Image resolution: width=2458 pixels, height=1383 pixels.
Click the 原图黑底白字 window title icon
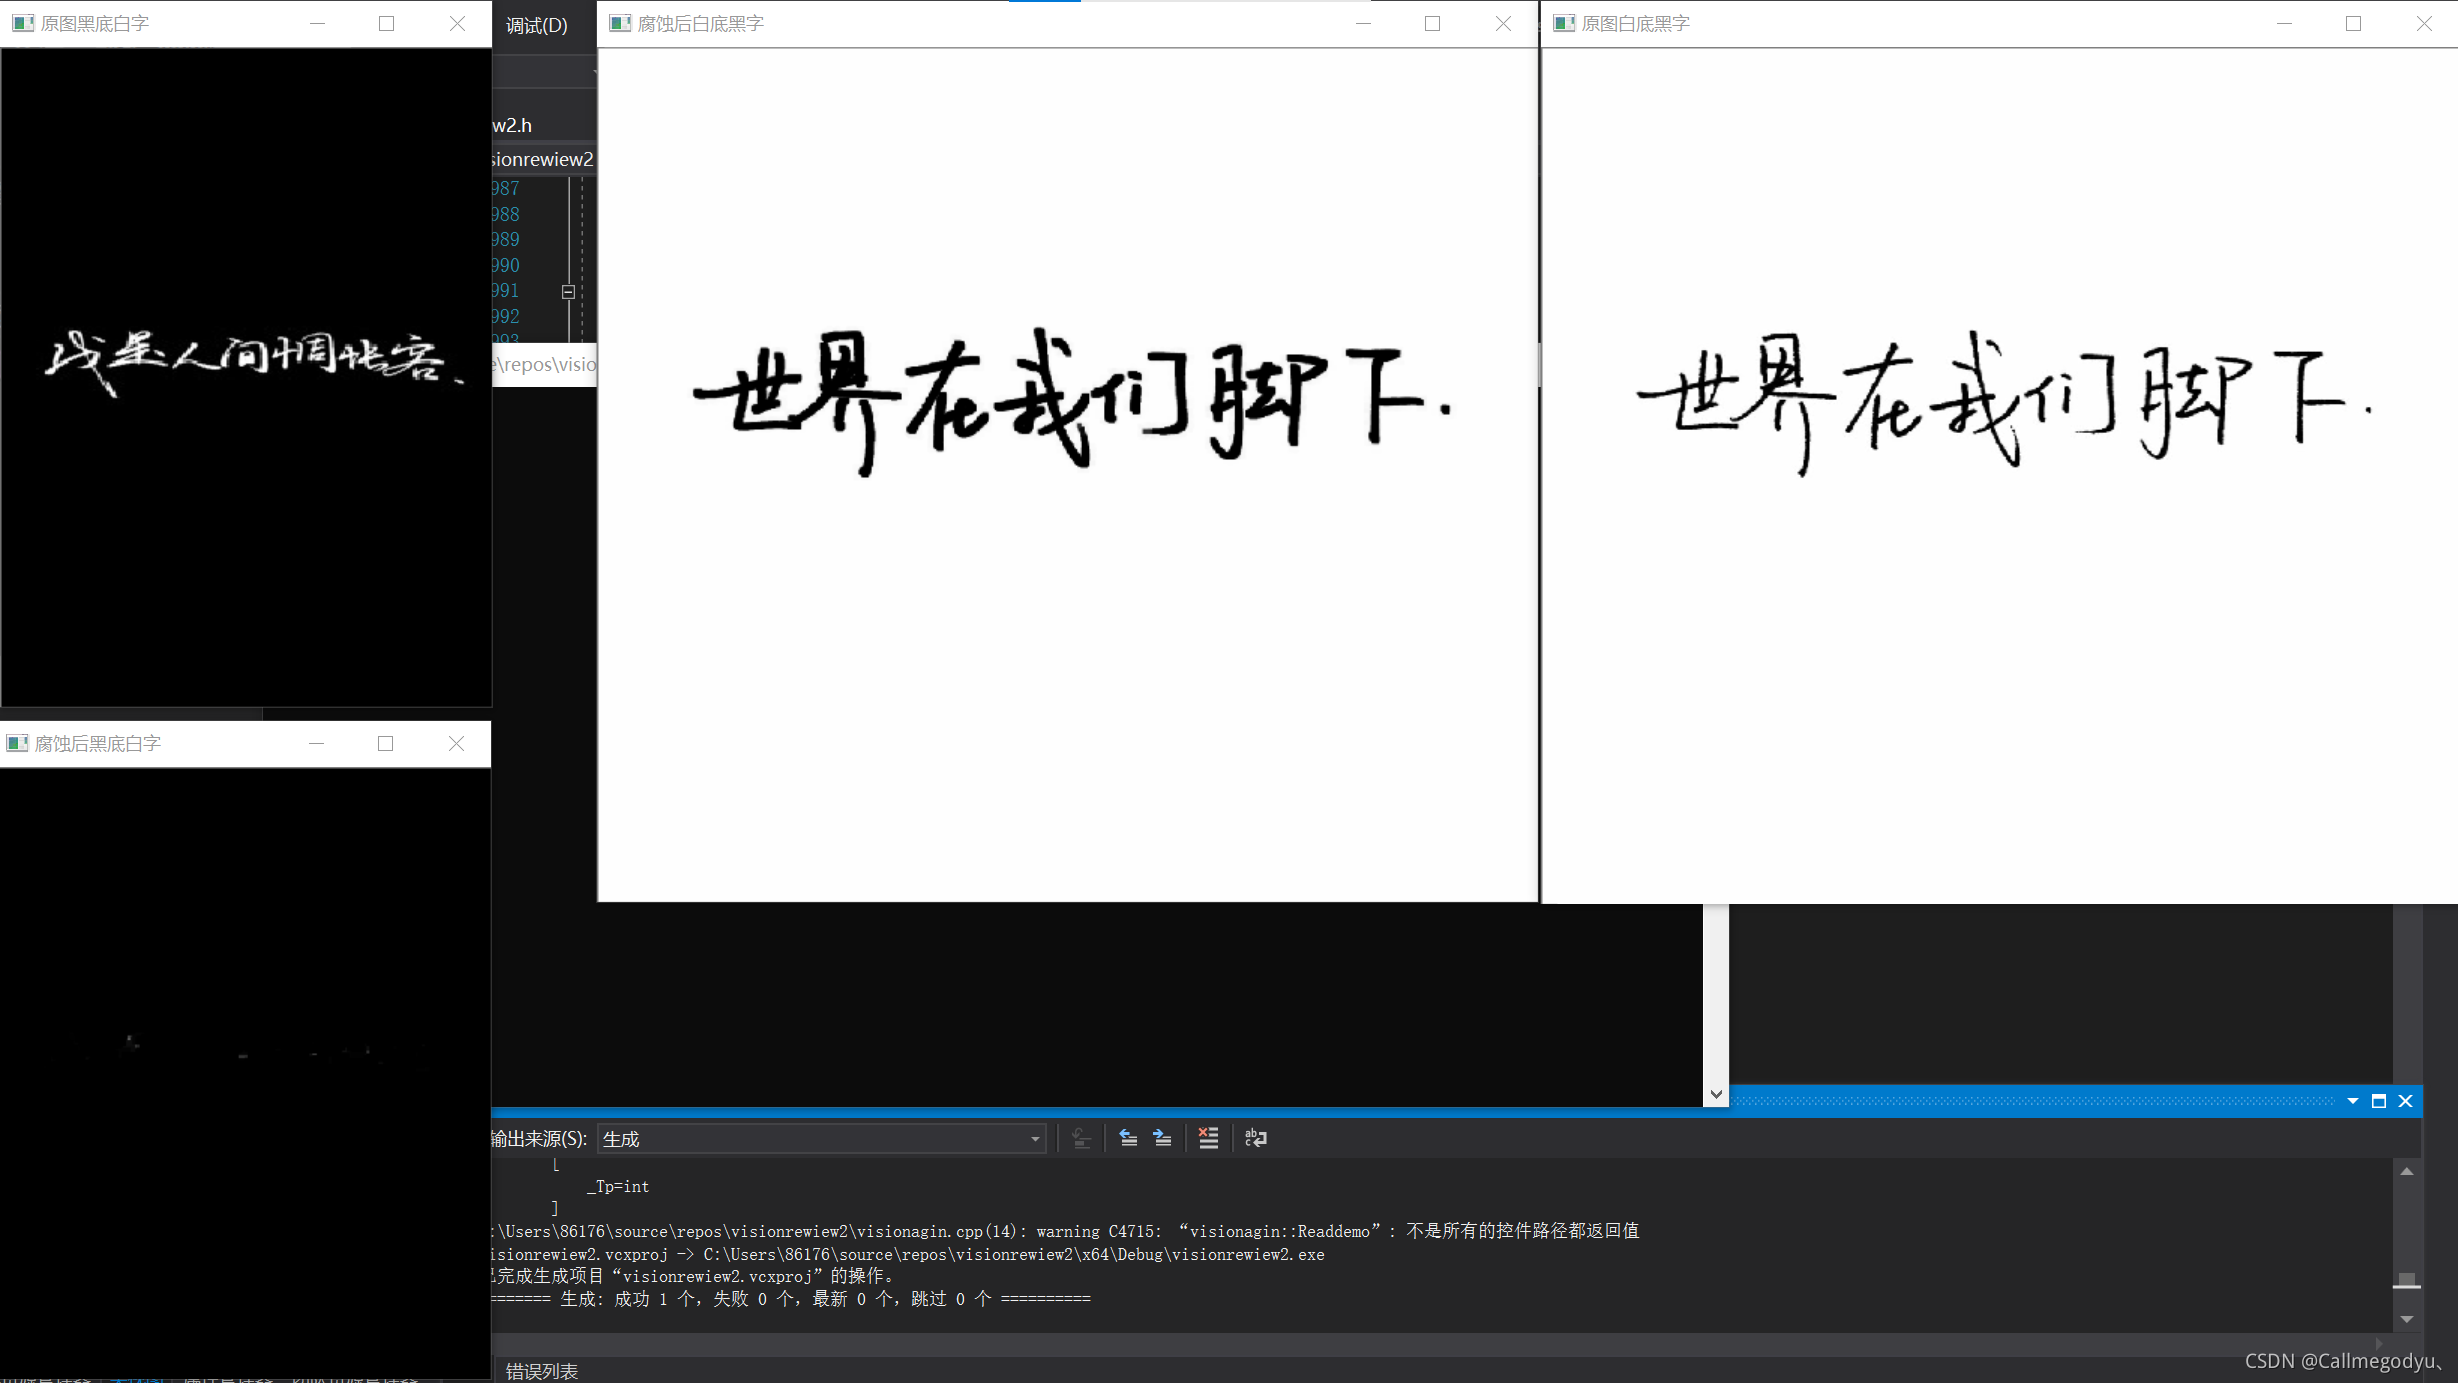[22, 23]
